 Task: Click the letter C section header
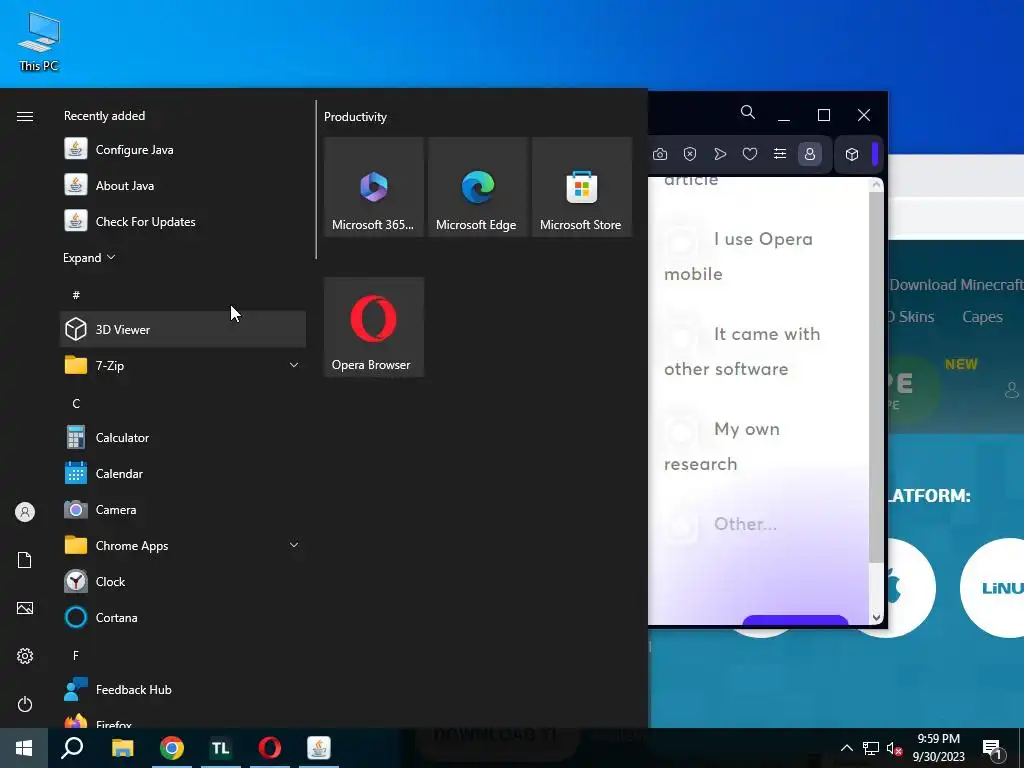(76, 404)
